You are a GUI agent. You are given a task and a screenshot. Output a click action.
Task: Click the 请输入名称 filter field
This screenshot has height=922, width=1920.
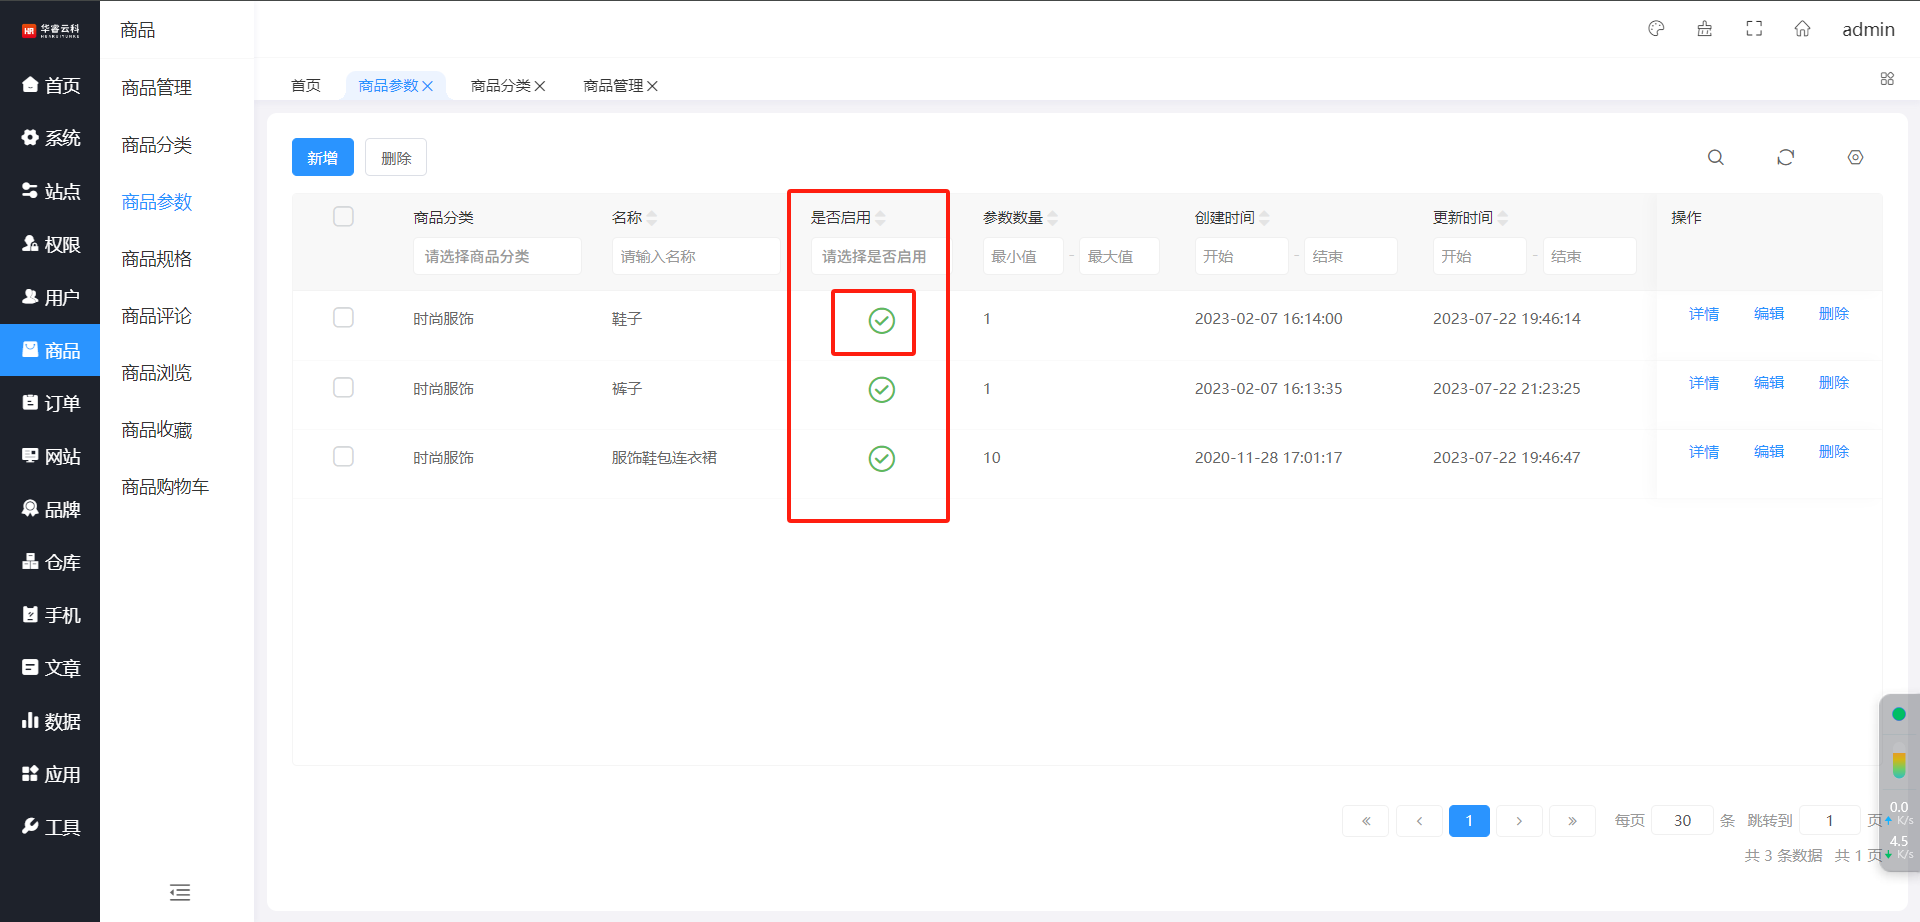pyautogui.click(x=695, y=256)
